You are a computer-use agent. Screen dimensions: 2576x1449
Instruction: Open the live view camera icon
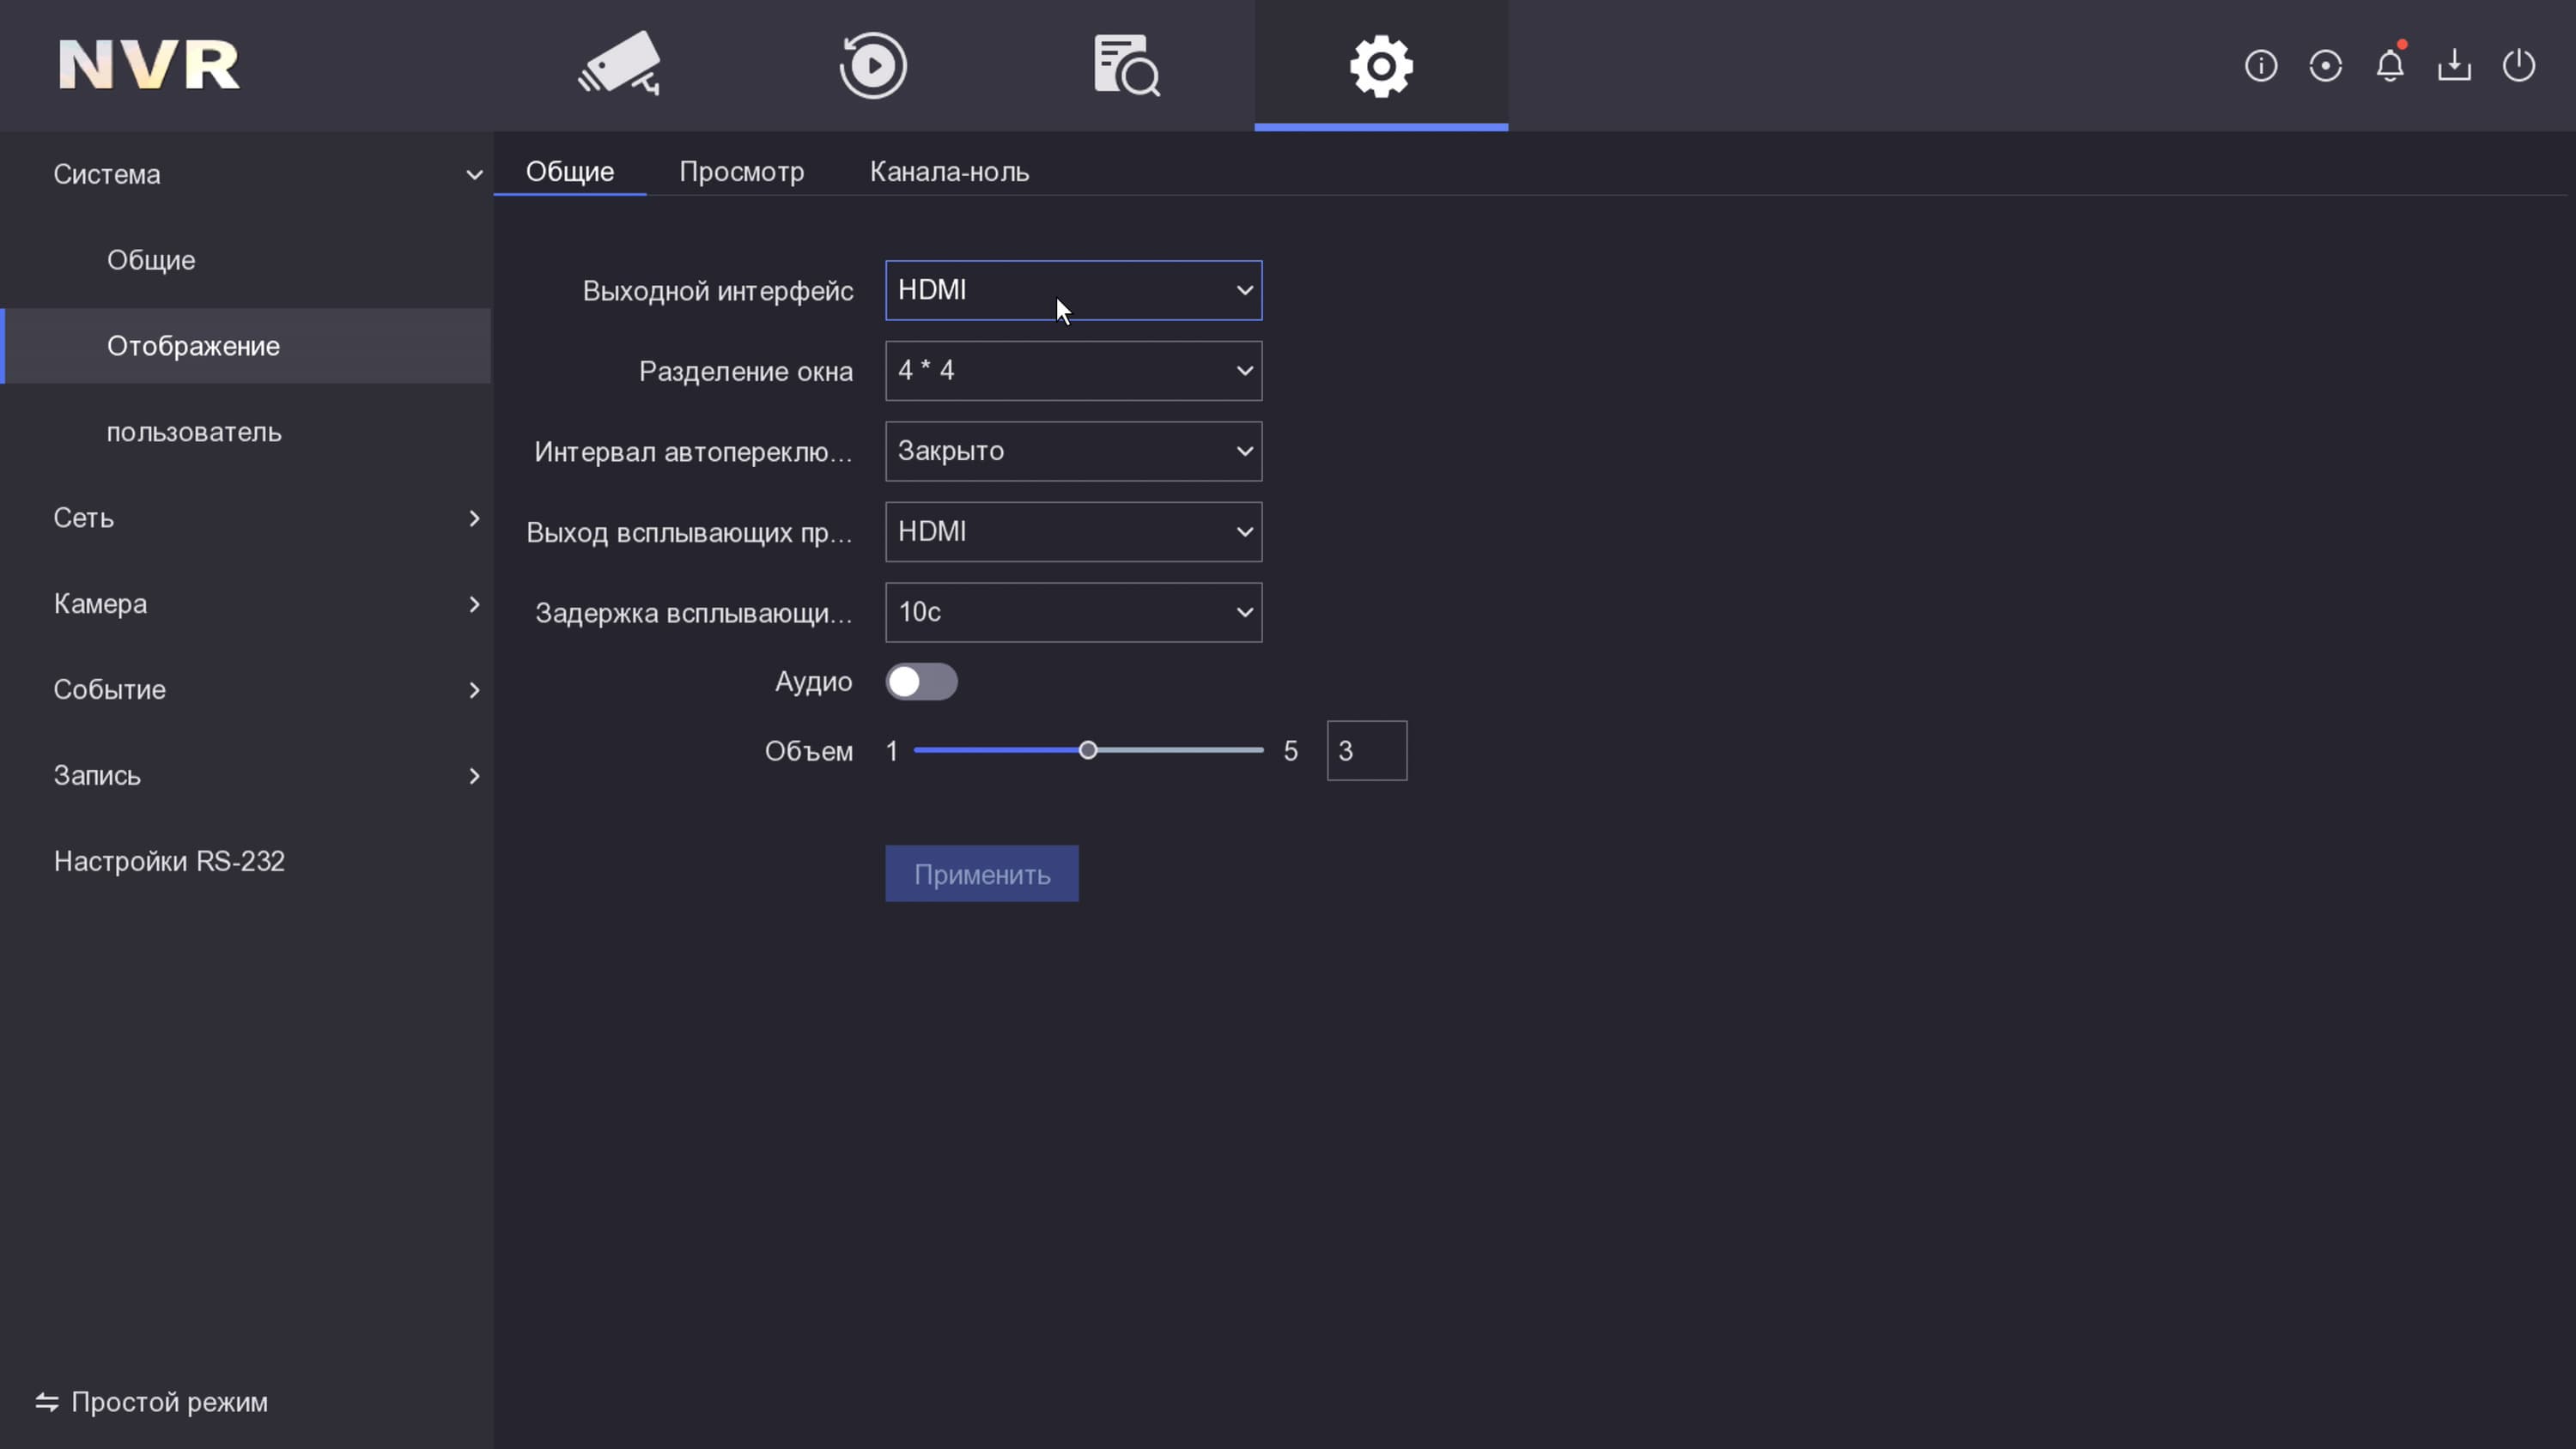[x=620, y=64]
